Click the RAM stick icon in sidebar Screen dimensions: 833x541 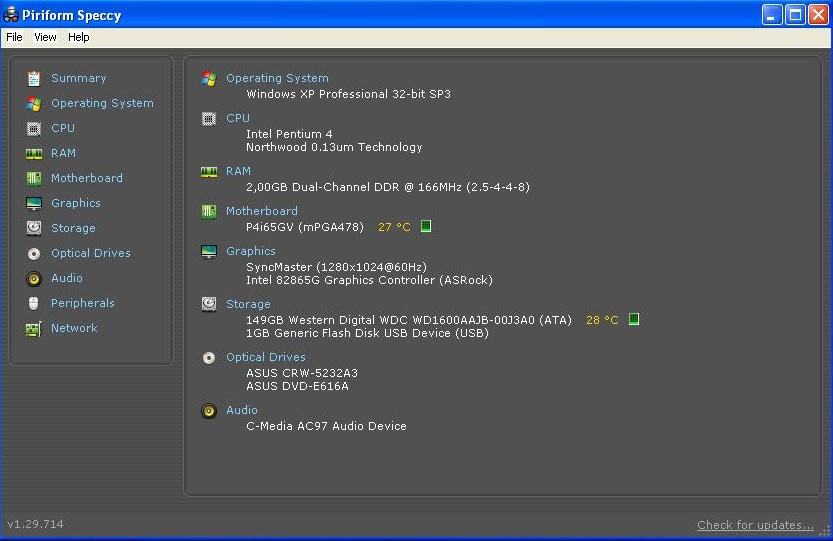click(34, 154)
